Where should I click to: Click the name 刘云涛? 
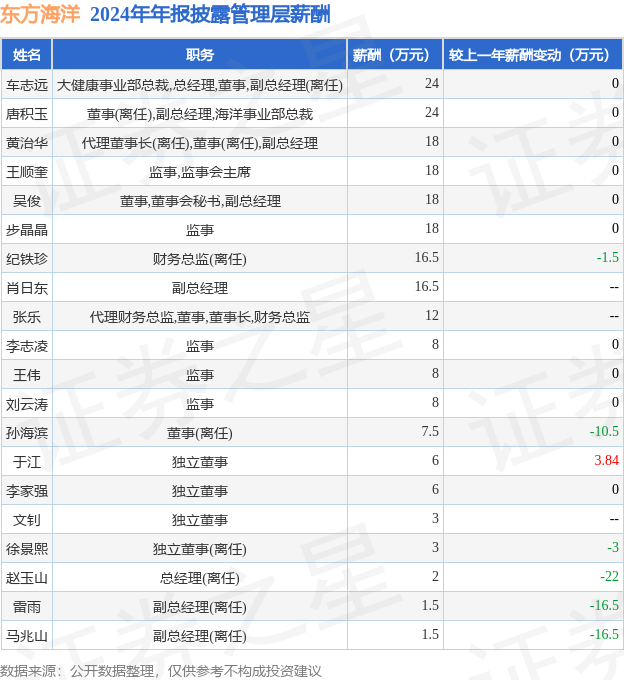[26, 405]
